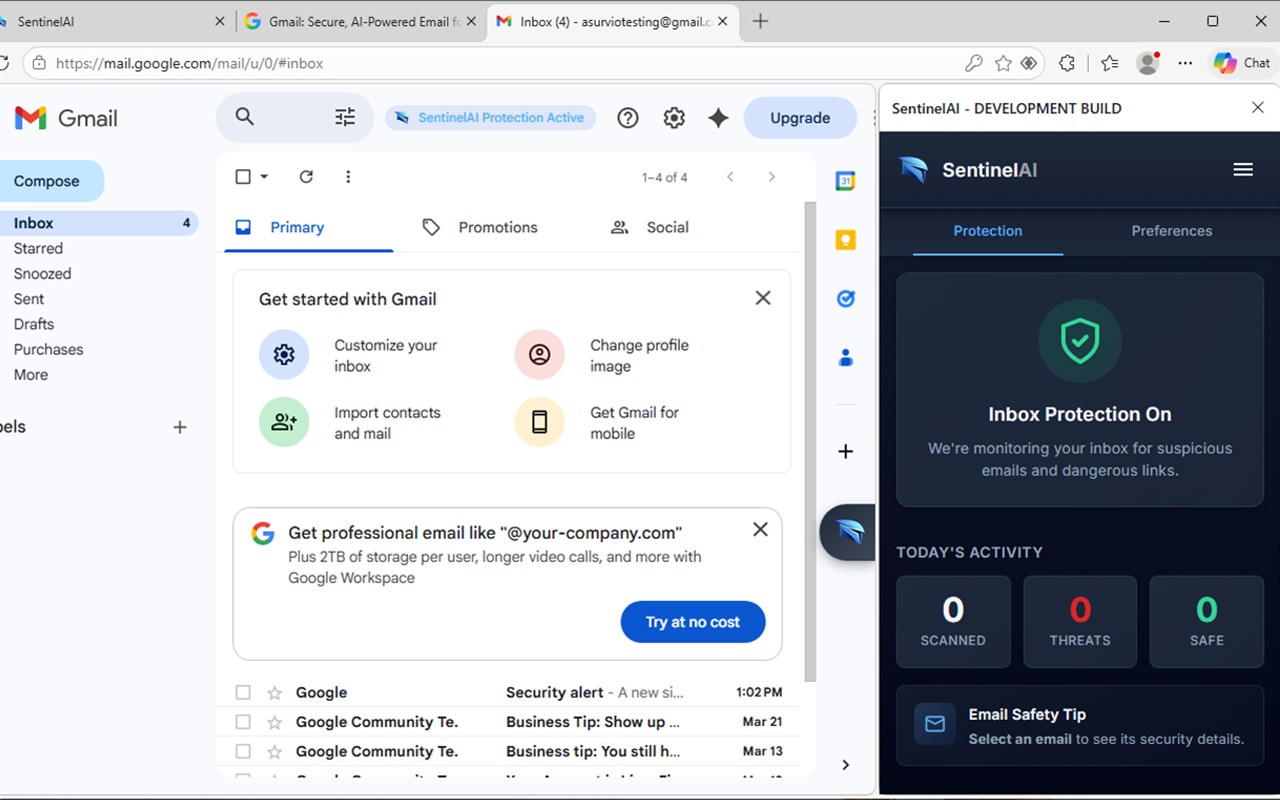Open Google Calendar side panel icon

click(x=846, y=181)
